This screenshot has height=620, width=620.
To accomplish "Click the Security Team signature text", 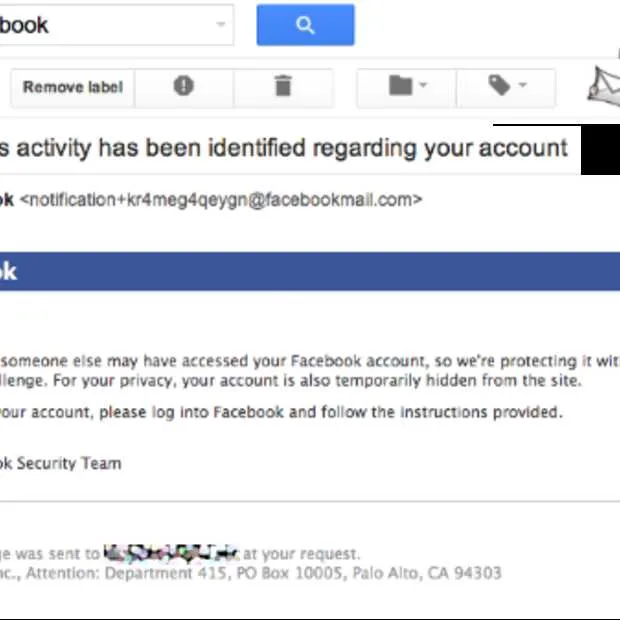I will click(62, 463).
